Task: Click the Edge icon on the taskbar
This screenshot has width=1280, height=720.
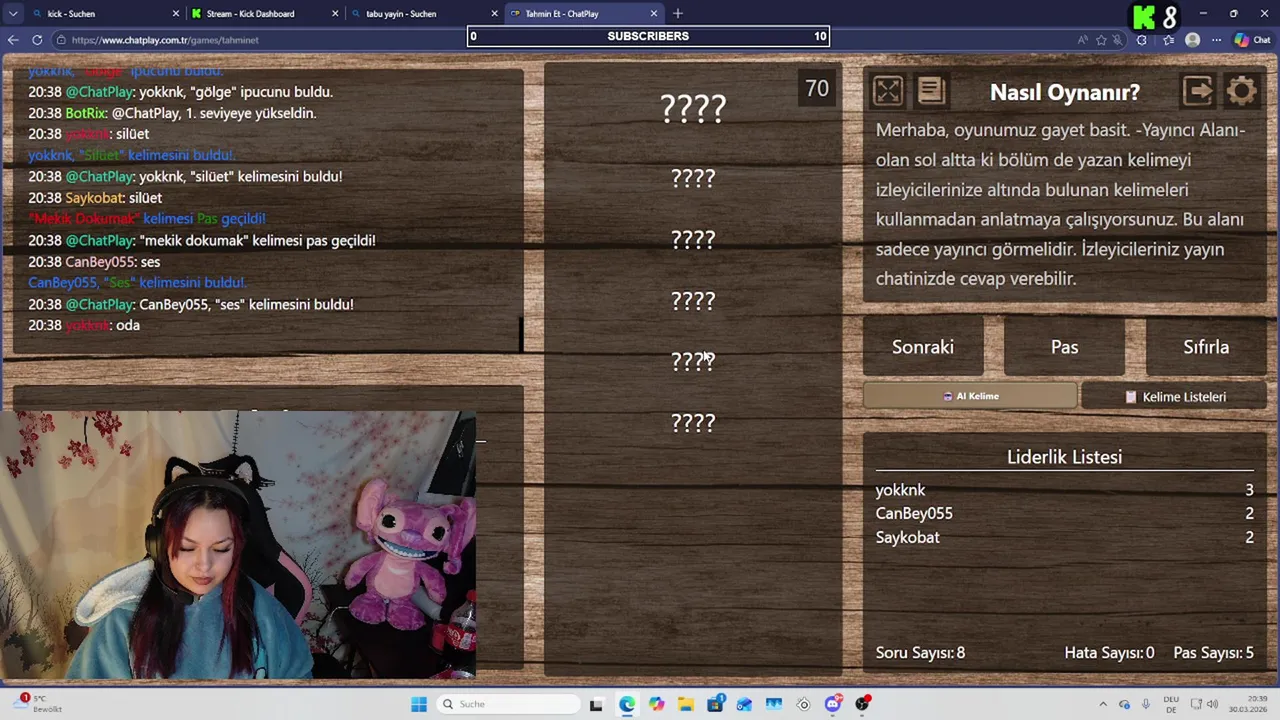Action: pyautogui.click(x=626, y=704)
